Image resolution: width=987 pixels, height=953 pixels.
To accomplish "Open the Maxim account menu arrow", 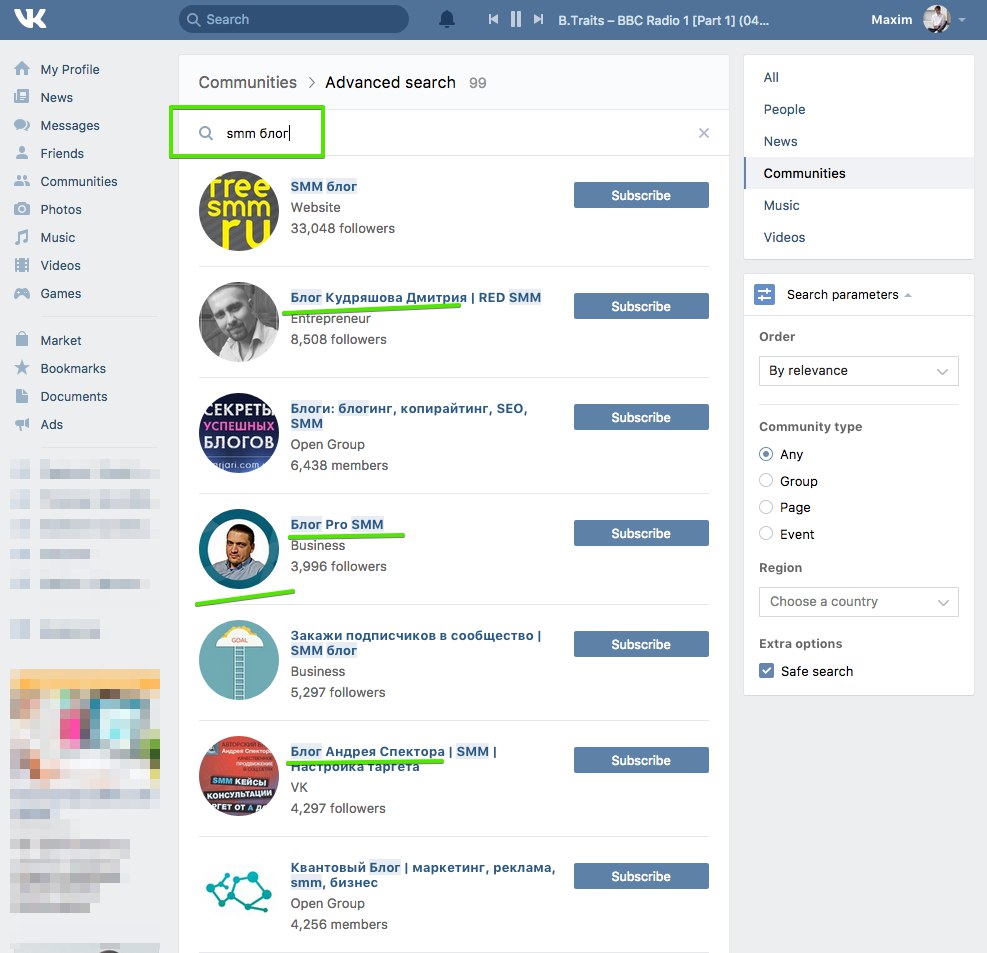I will tap(962, 20).
